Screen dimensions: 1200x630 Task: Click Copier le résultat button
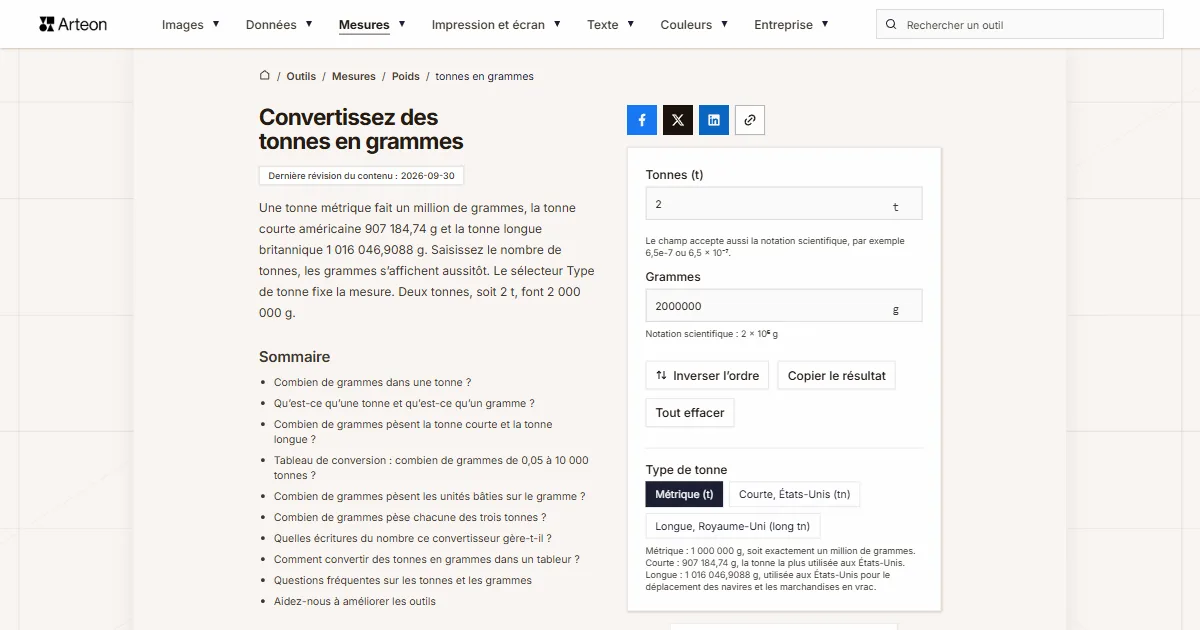[837, 376]
